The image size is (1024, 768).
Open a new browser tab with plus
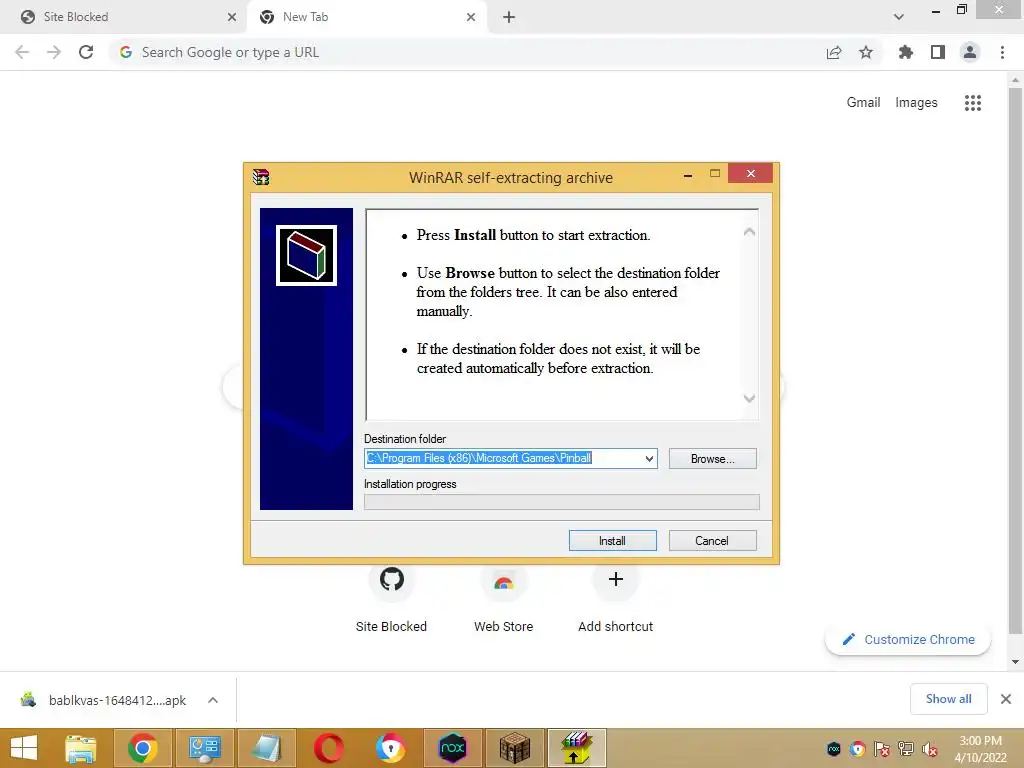click(x=509, y=17)
